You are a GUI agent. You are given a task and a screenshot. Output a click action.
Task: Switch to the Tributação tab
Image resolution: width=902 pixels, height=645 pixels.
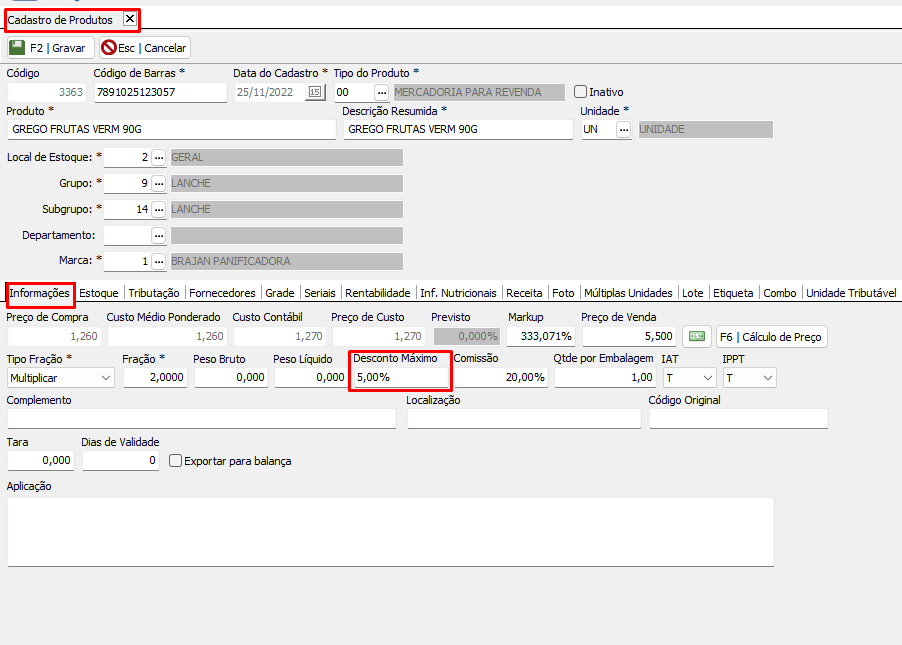[154, 293]
